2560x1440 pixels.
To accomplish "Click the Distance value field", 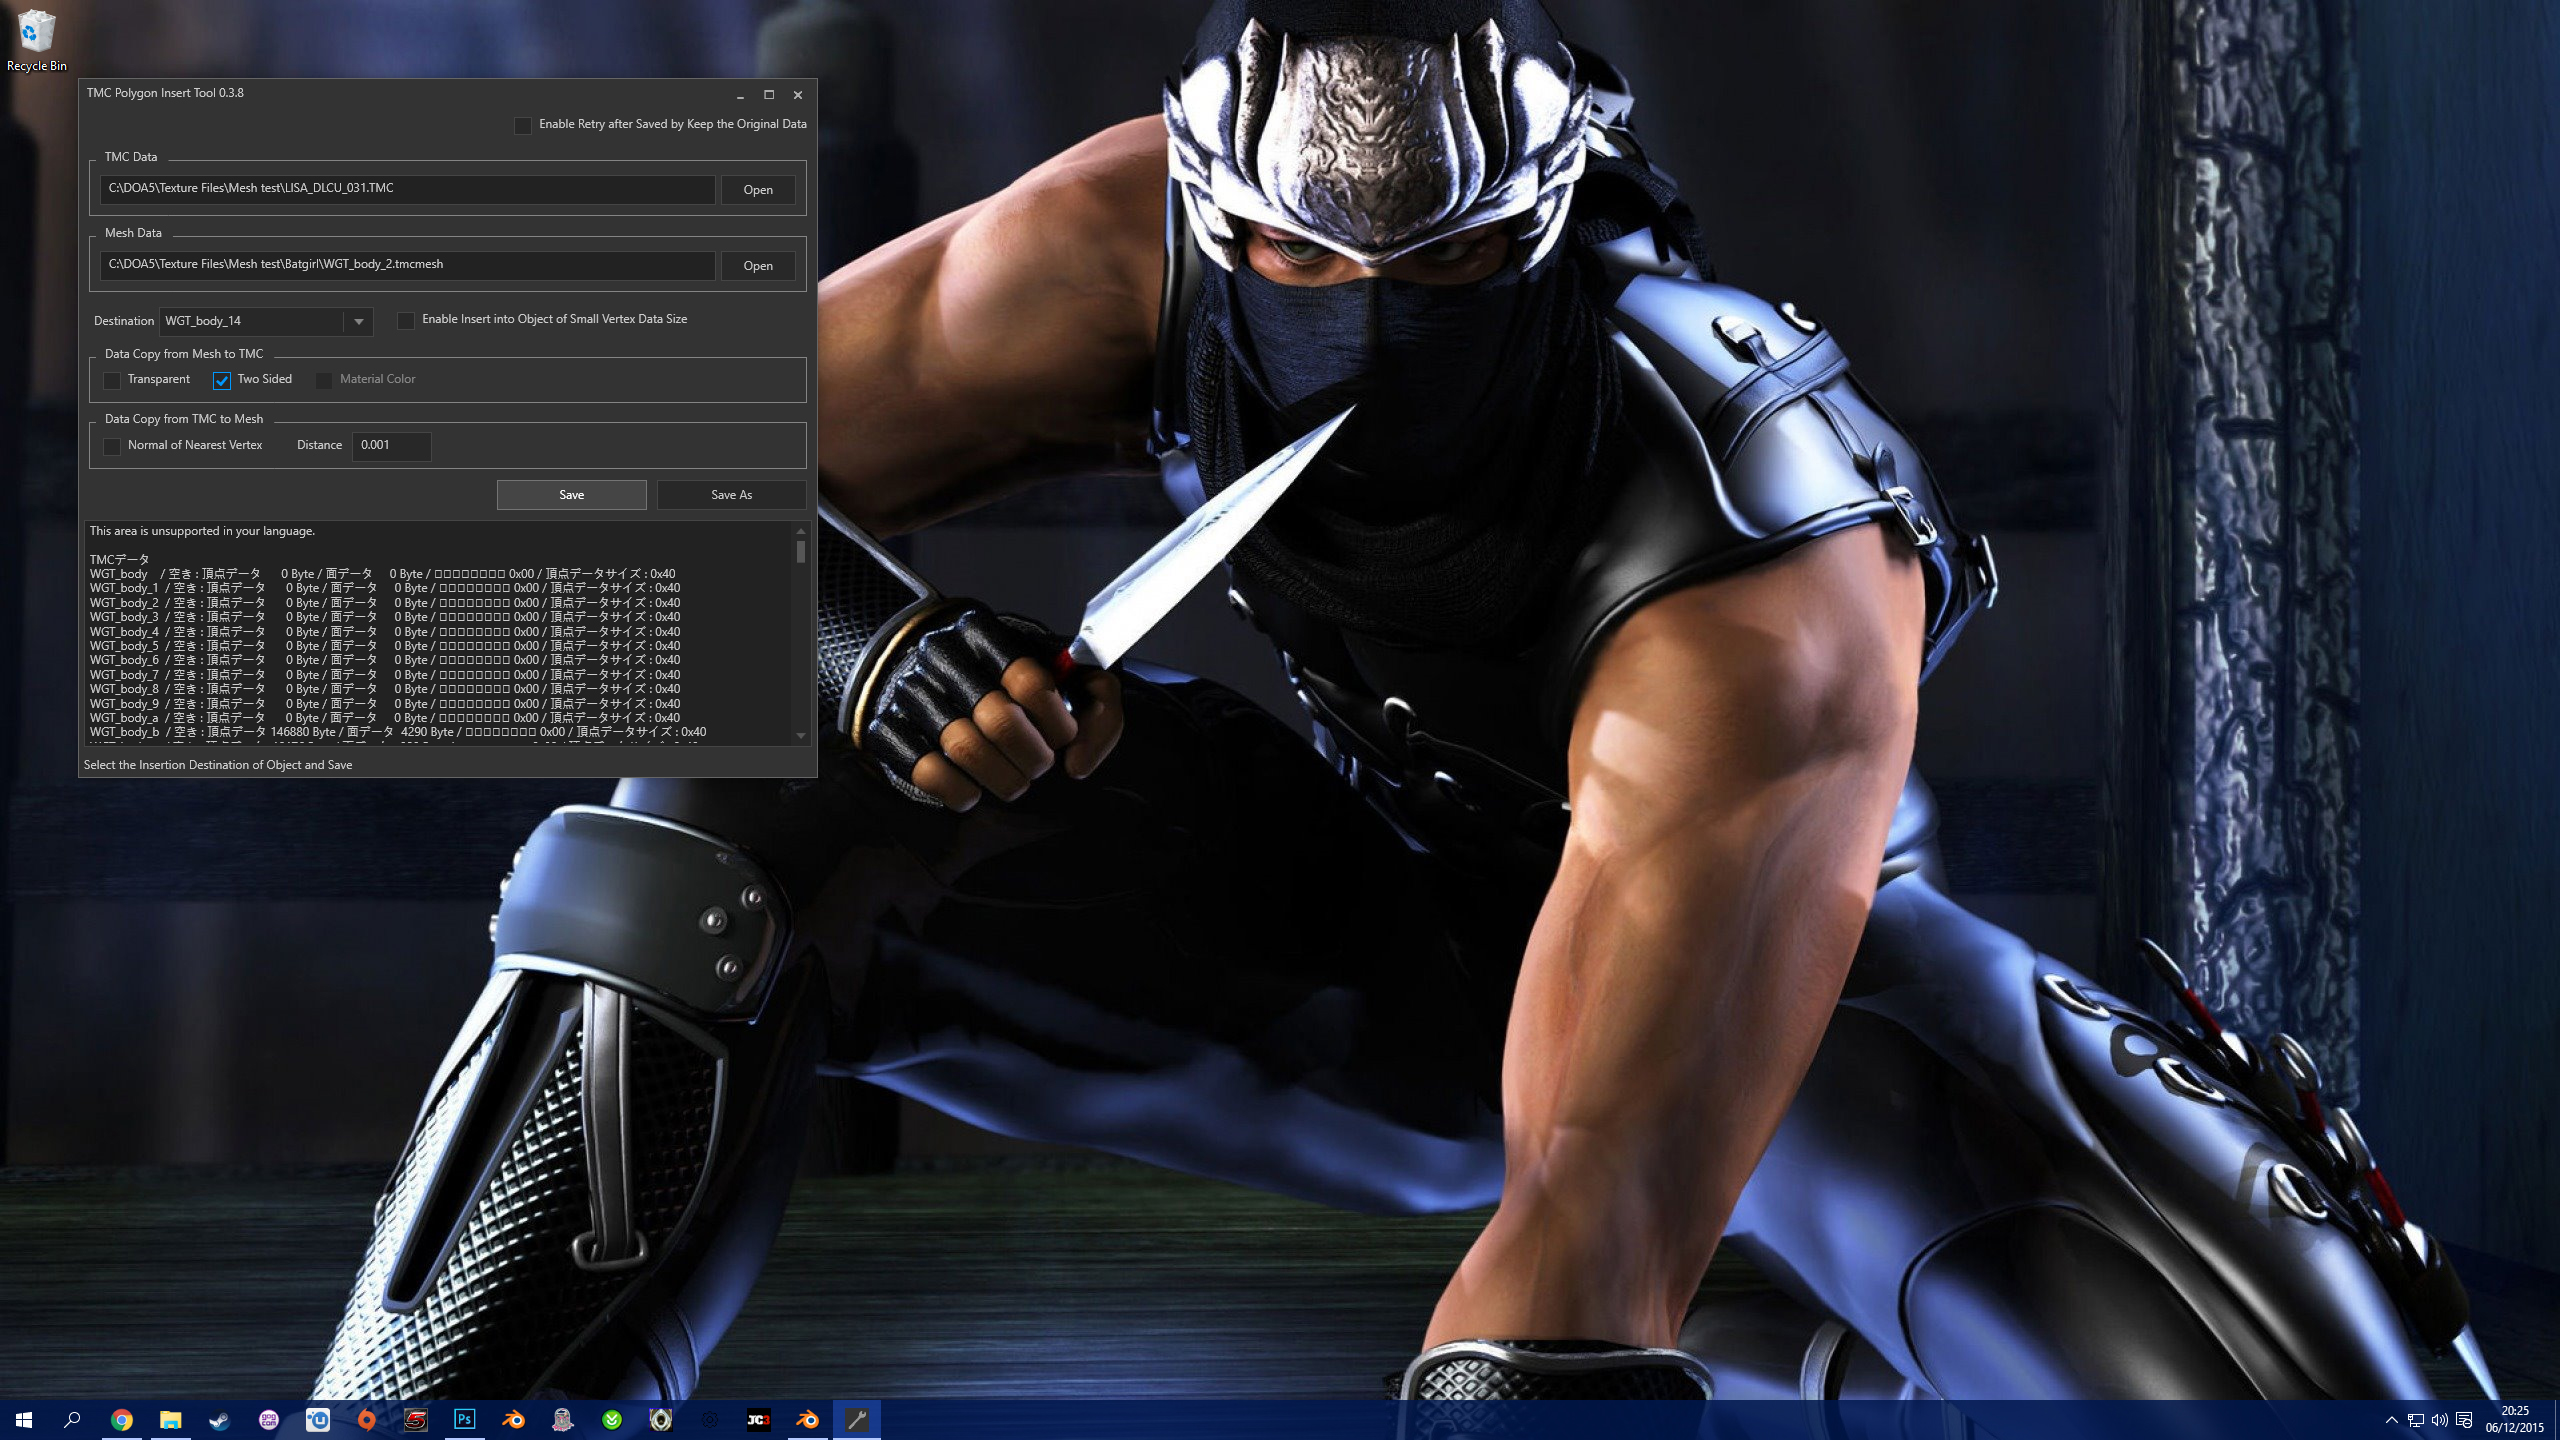I will [391, 446].
